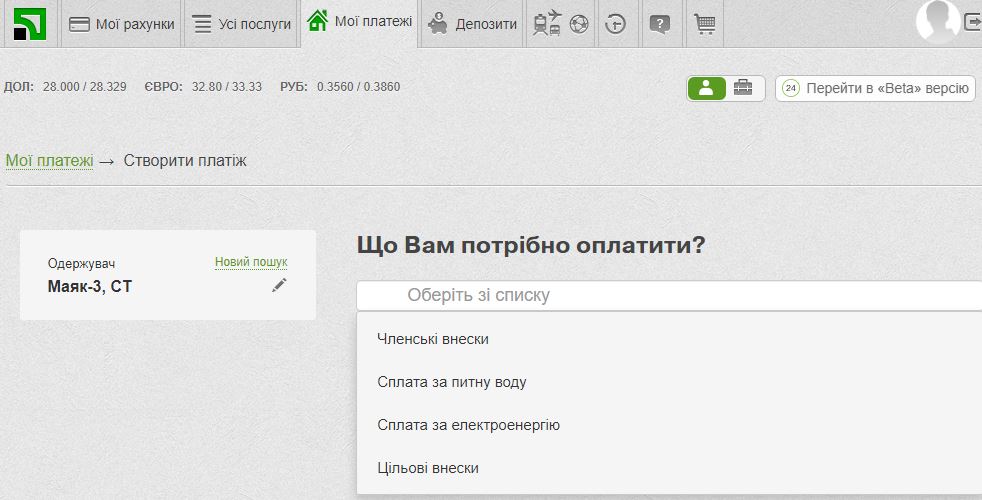
Task: Click the Новий пошук link
Action: (251, 262)
